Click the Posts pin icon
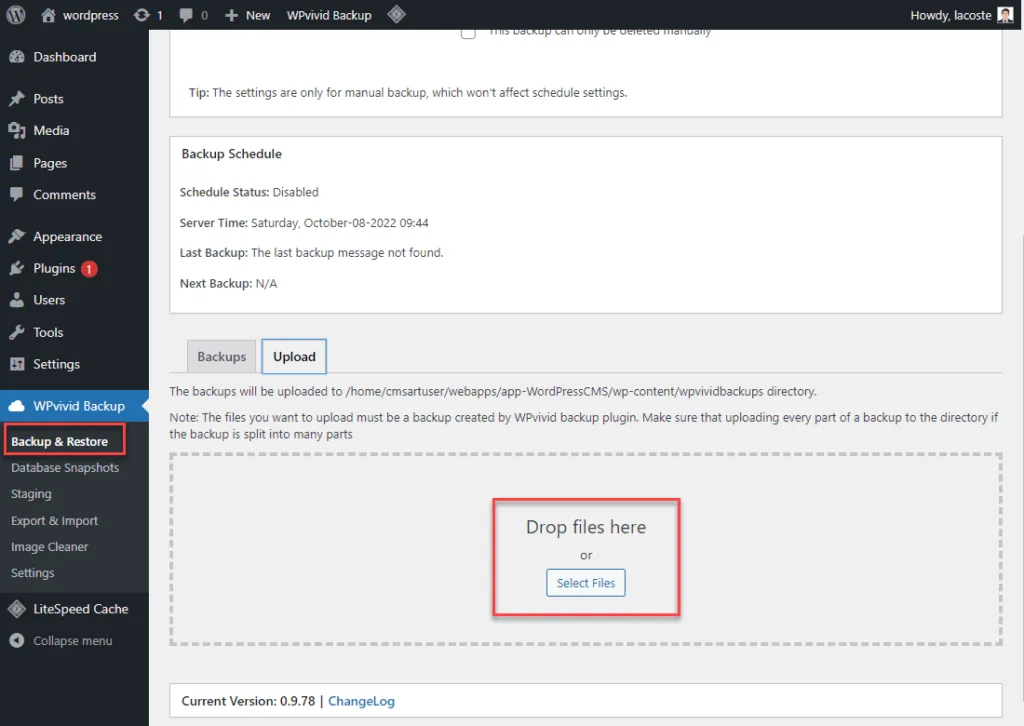 coord(17,99)
